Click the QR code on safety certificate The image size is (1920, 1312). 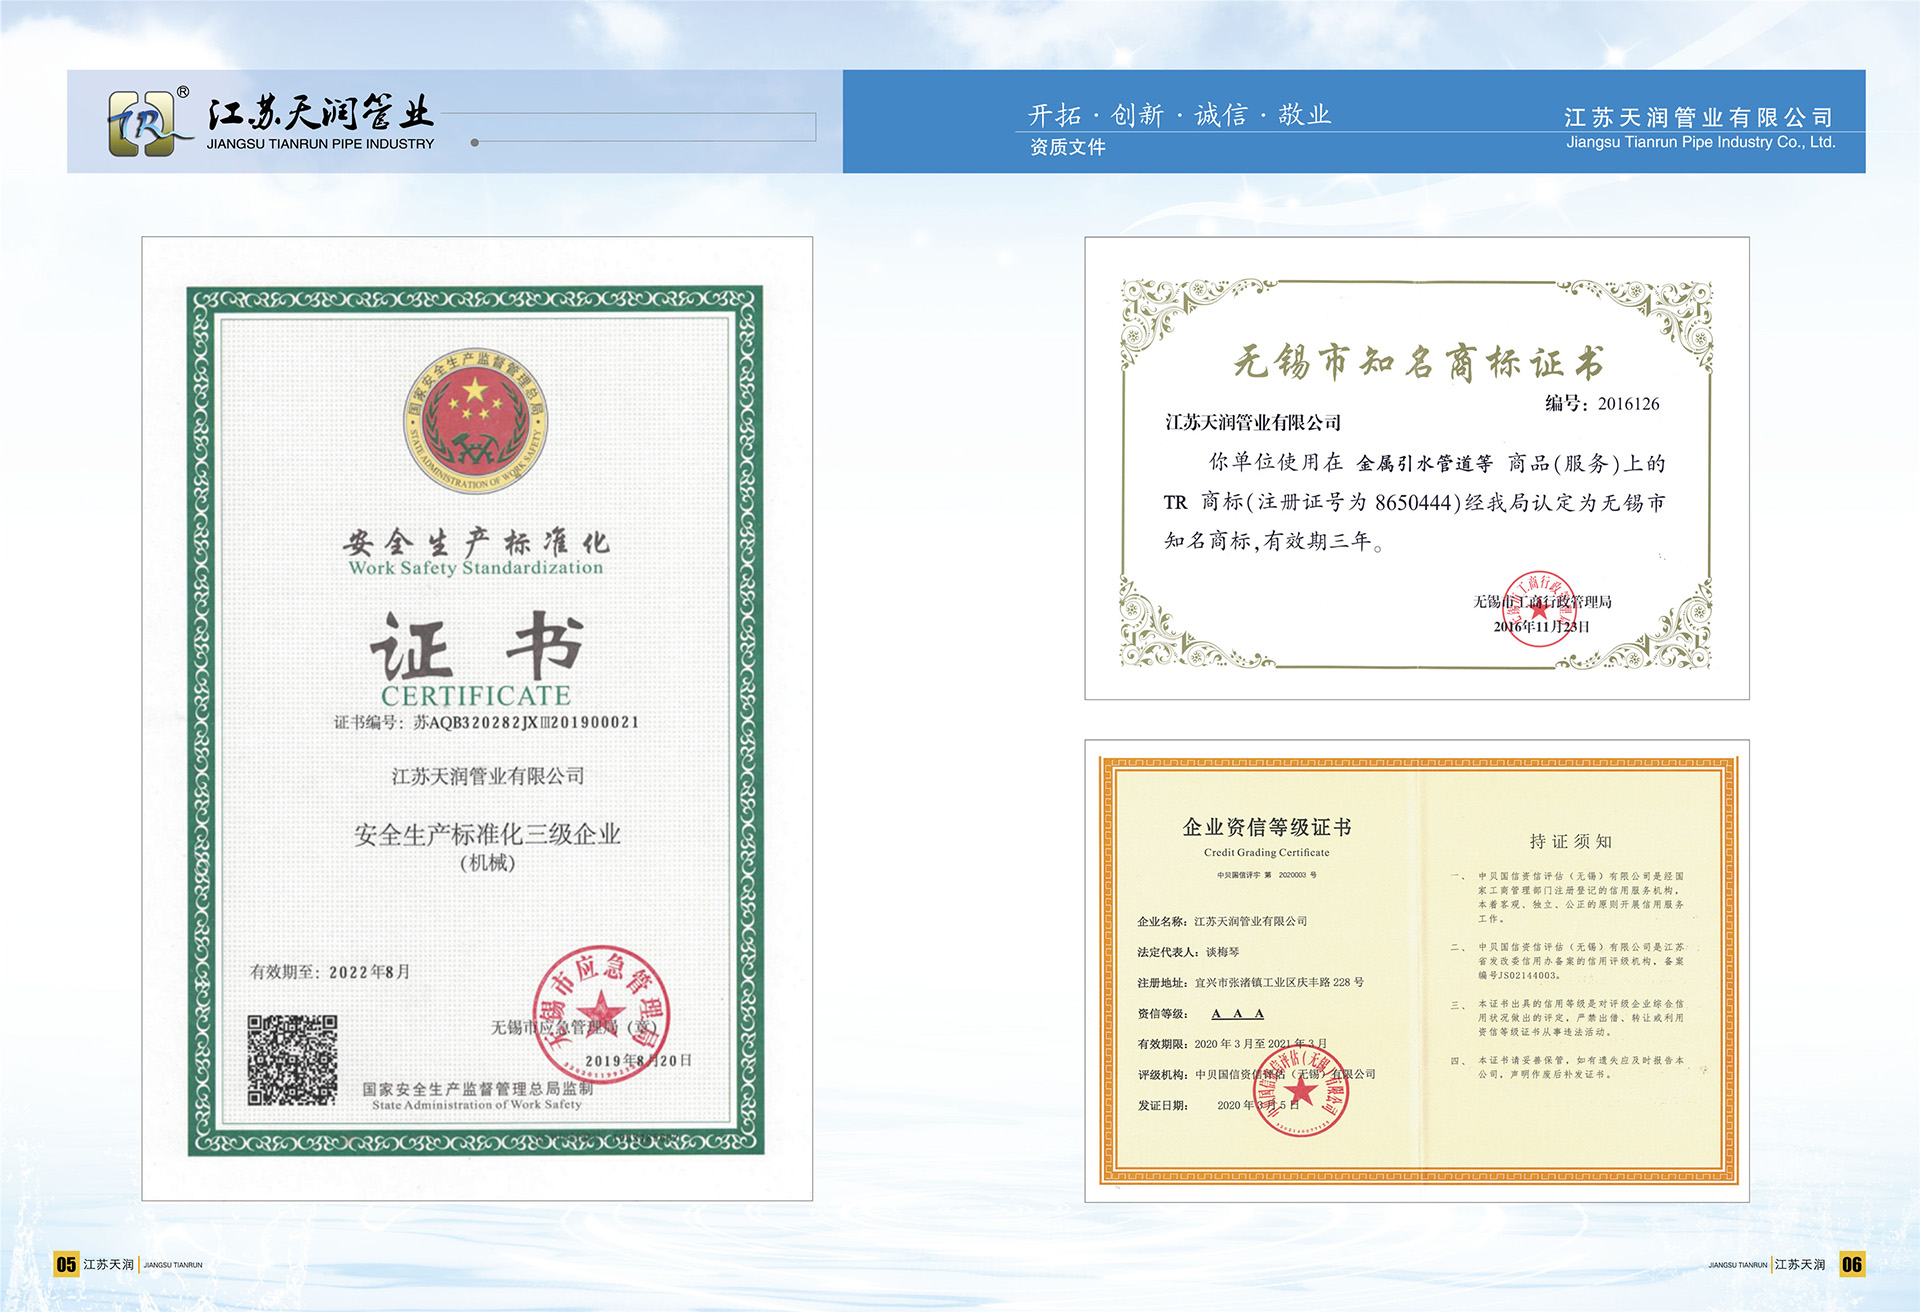(292, 1060)
